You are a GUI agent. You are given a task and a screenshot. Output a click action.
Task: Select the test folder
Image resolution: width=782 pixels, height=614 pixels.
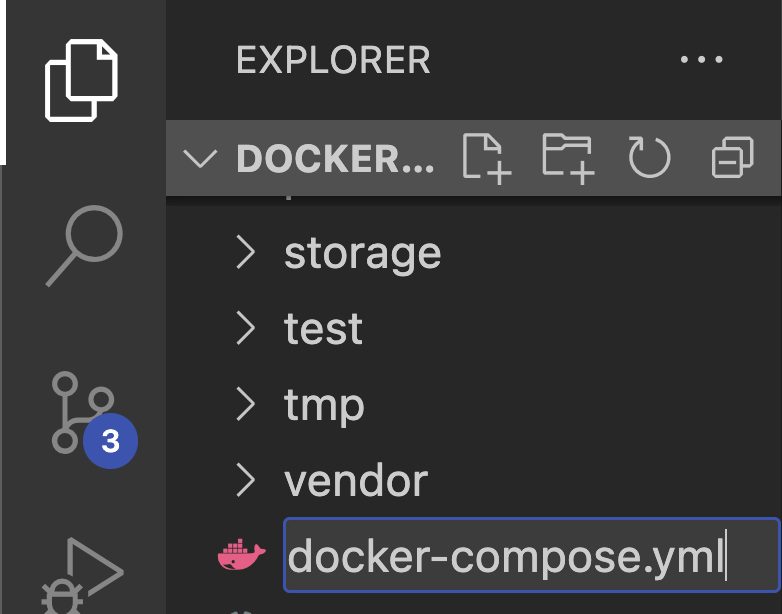tap(323, 329)
